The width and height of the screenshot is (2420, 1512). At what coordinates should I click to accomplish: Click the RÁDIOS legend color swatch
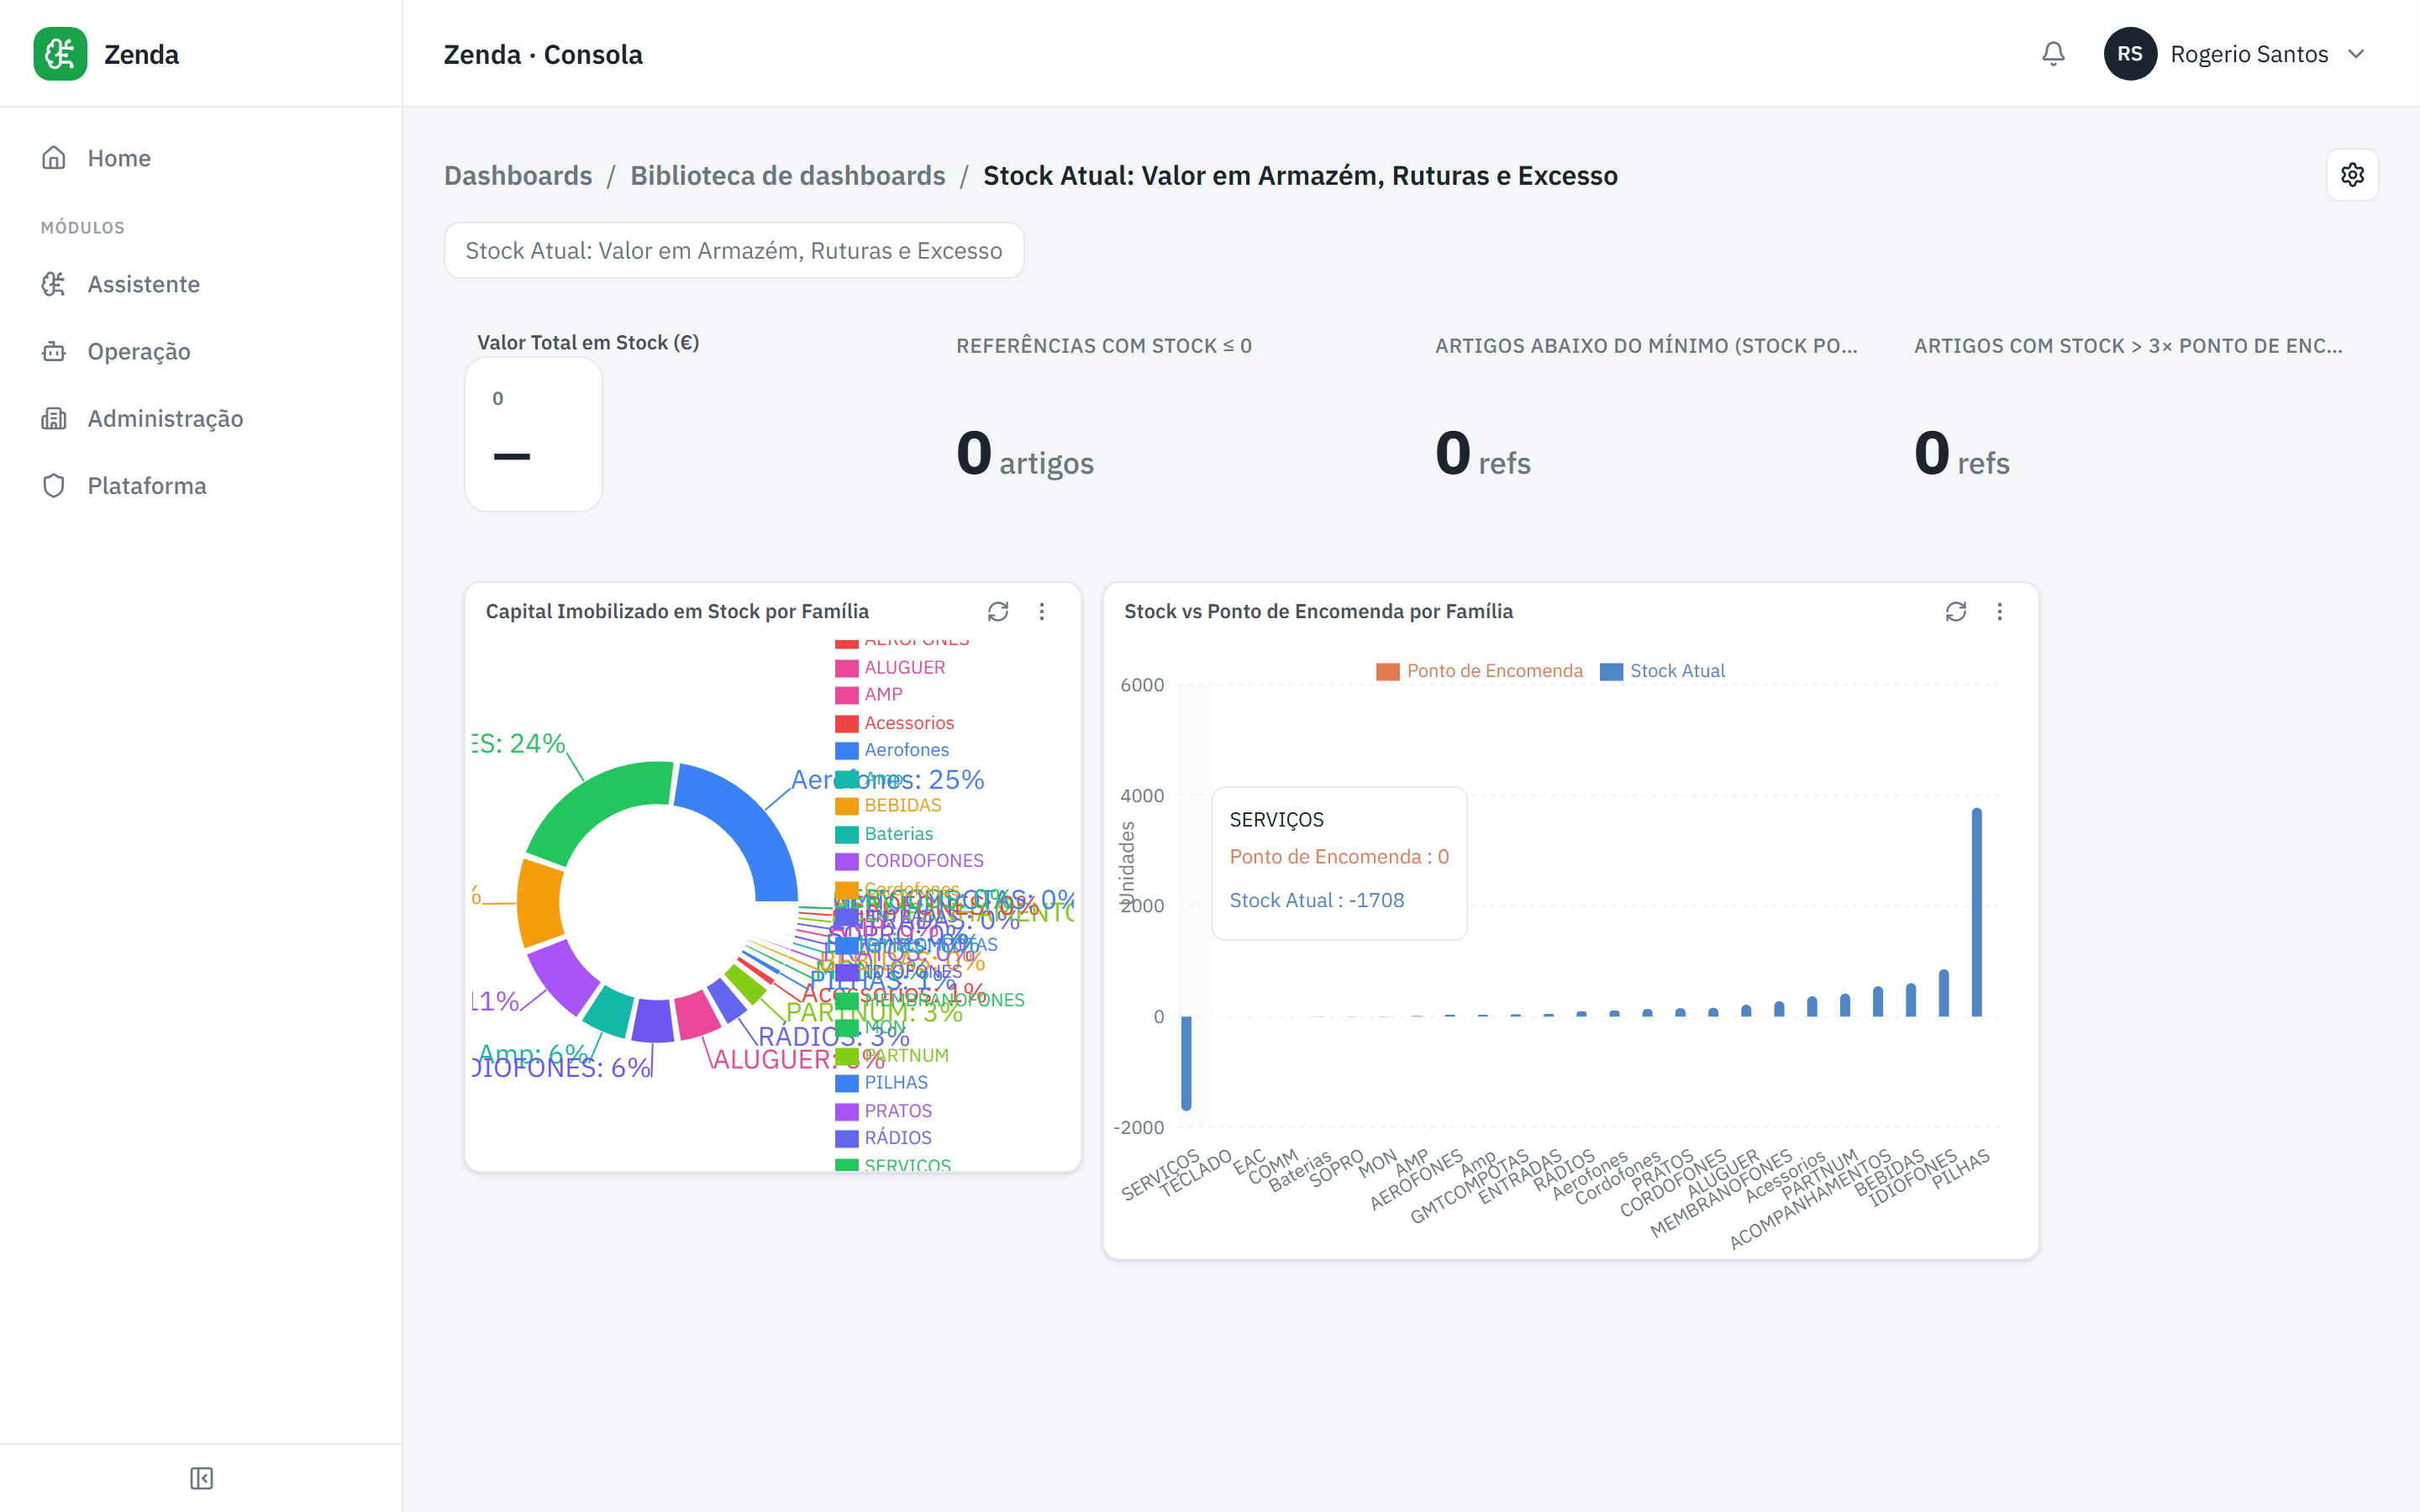click(x=847, y=1139)
